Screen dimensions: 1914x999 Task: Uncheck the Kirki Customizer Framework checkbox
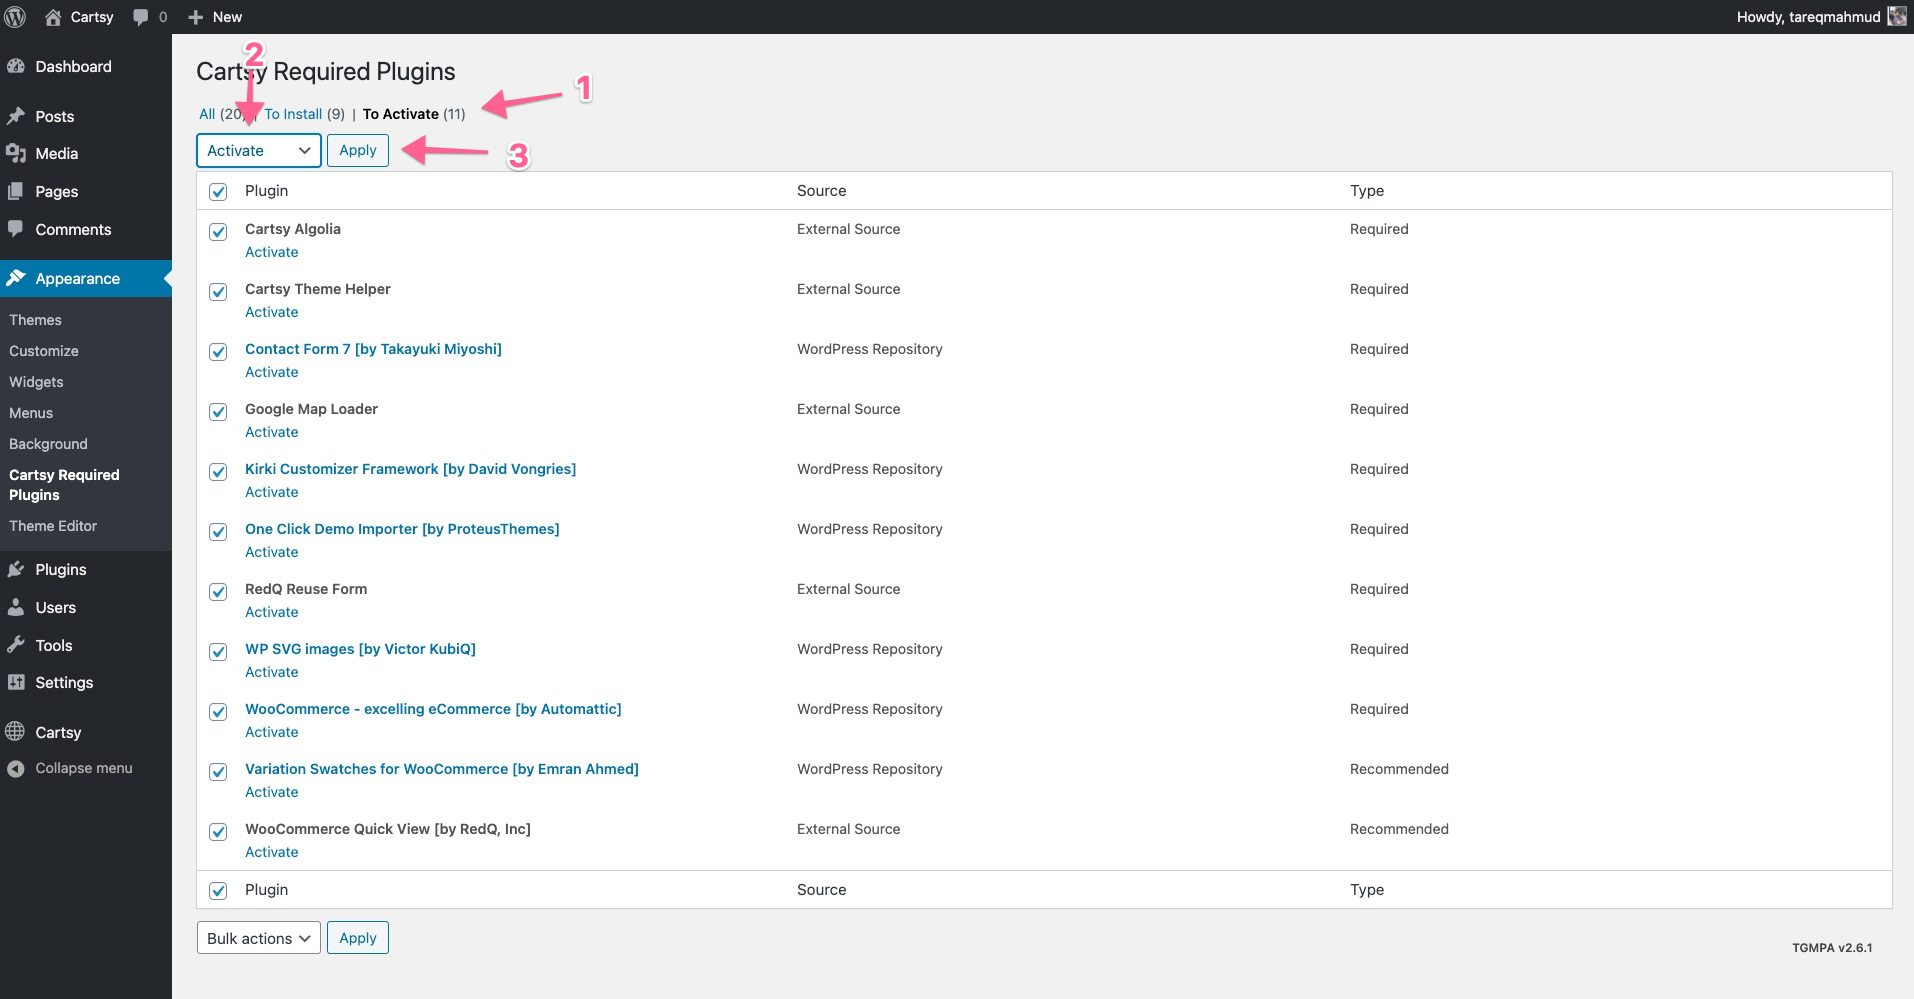218,471
